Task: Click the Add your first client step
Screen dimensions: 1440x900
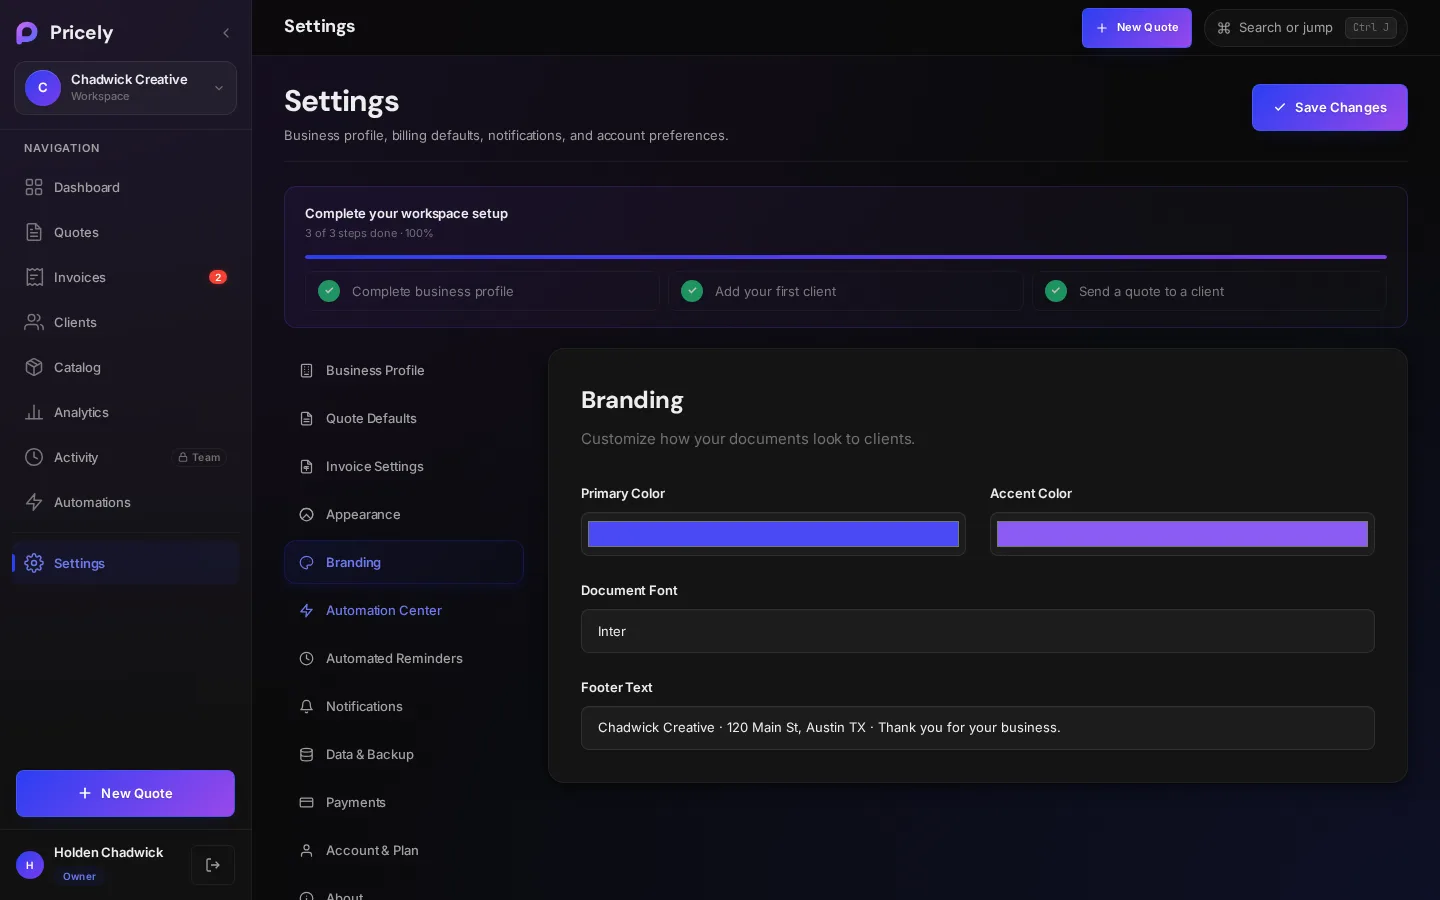Action: (845, 291)
